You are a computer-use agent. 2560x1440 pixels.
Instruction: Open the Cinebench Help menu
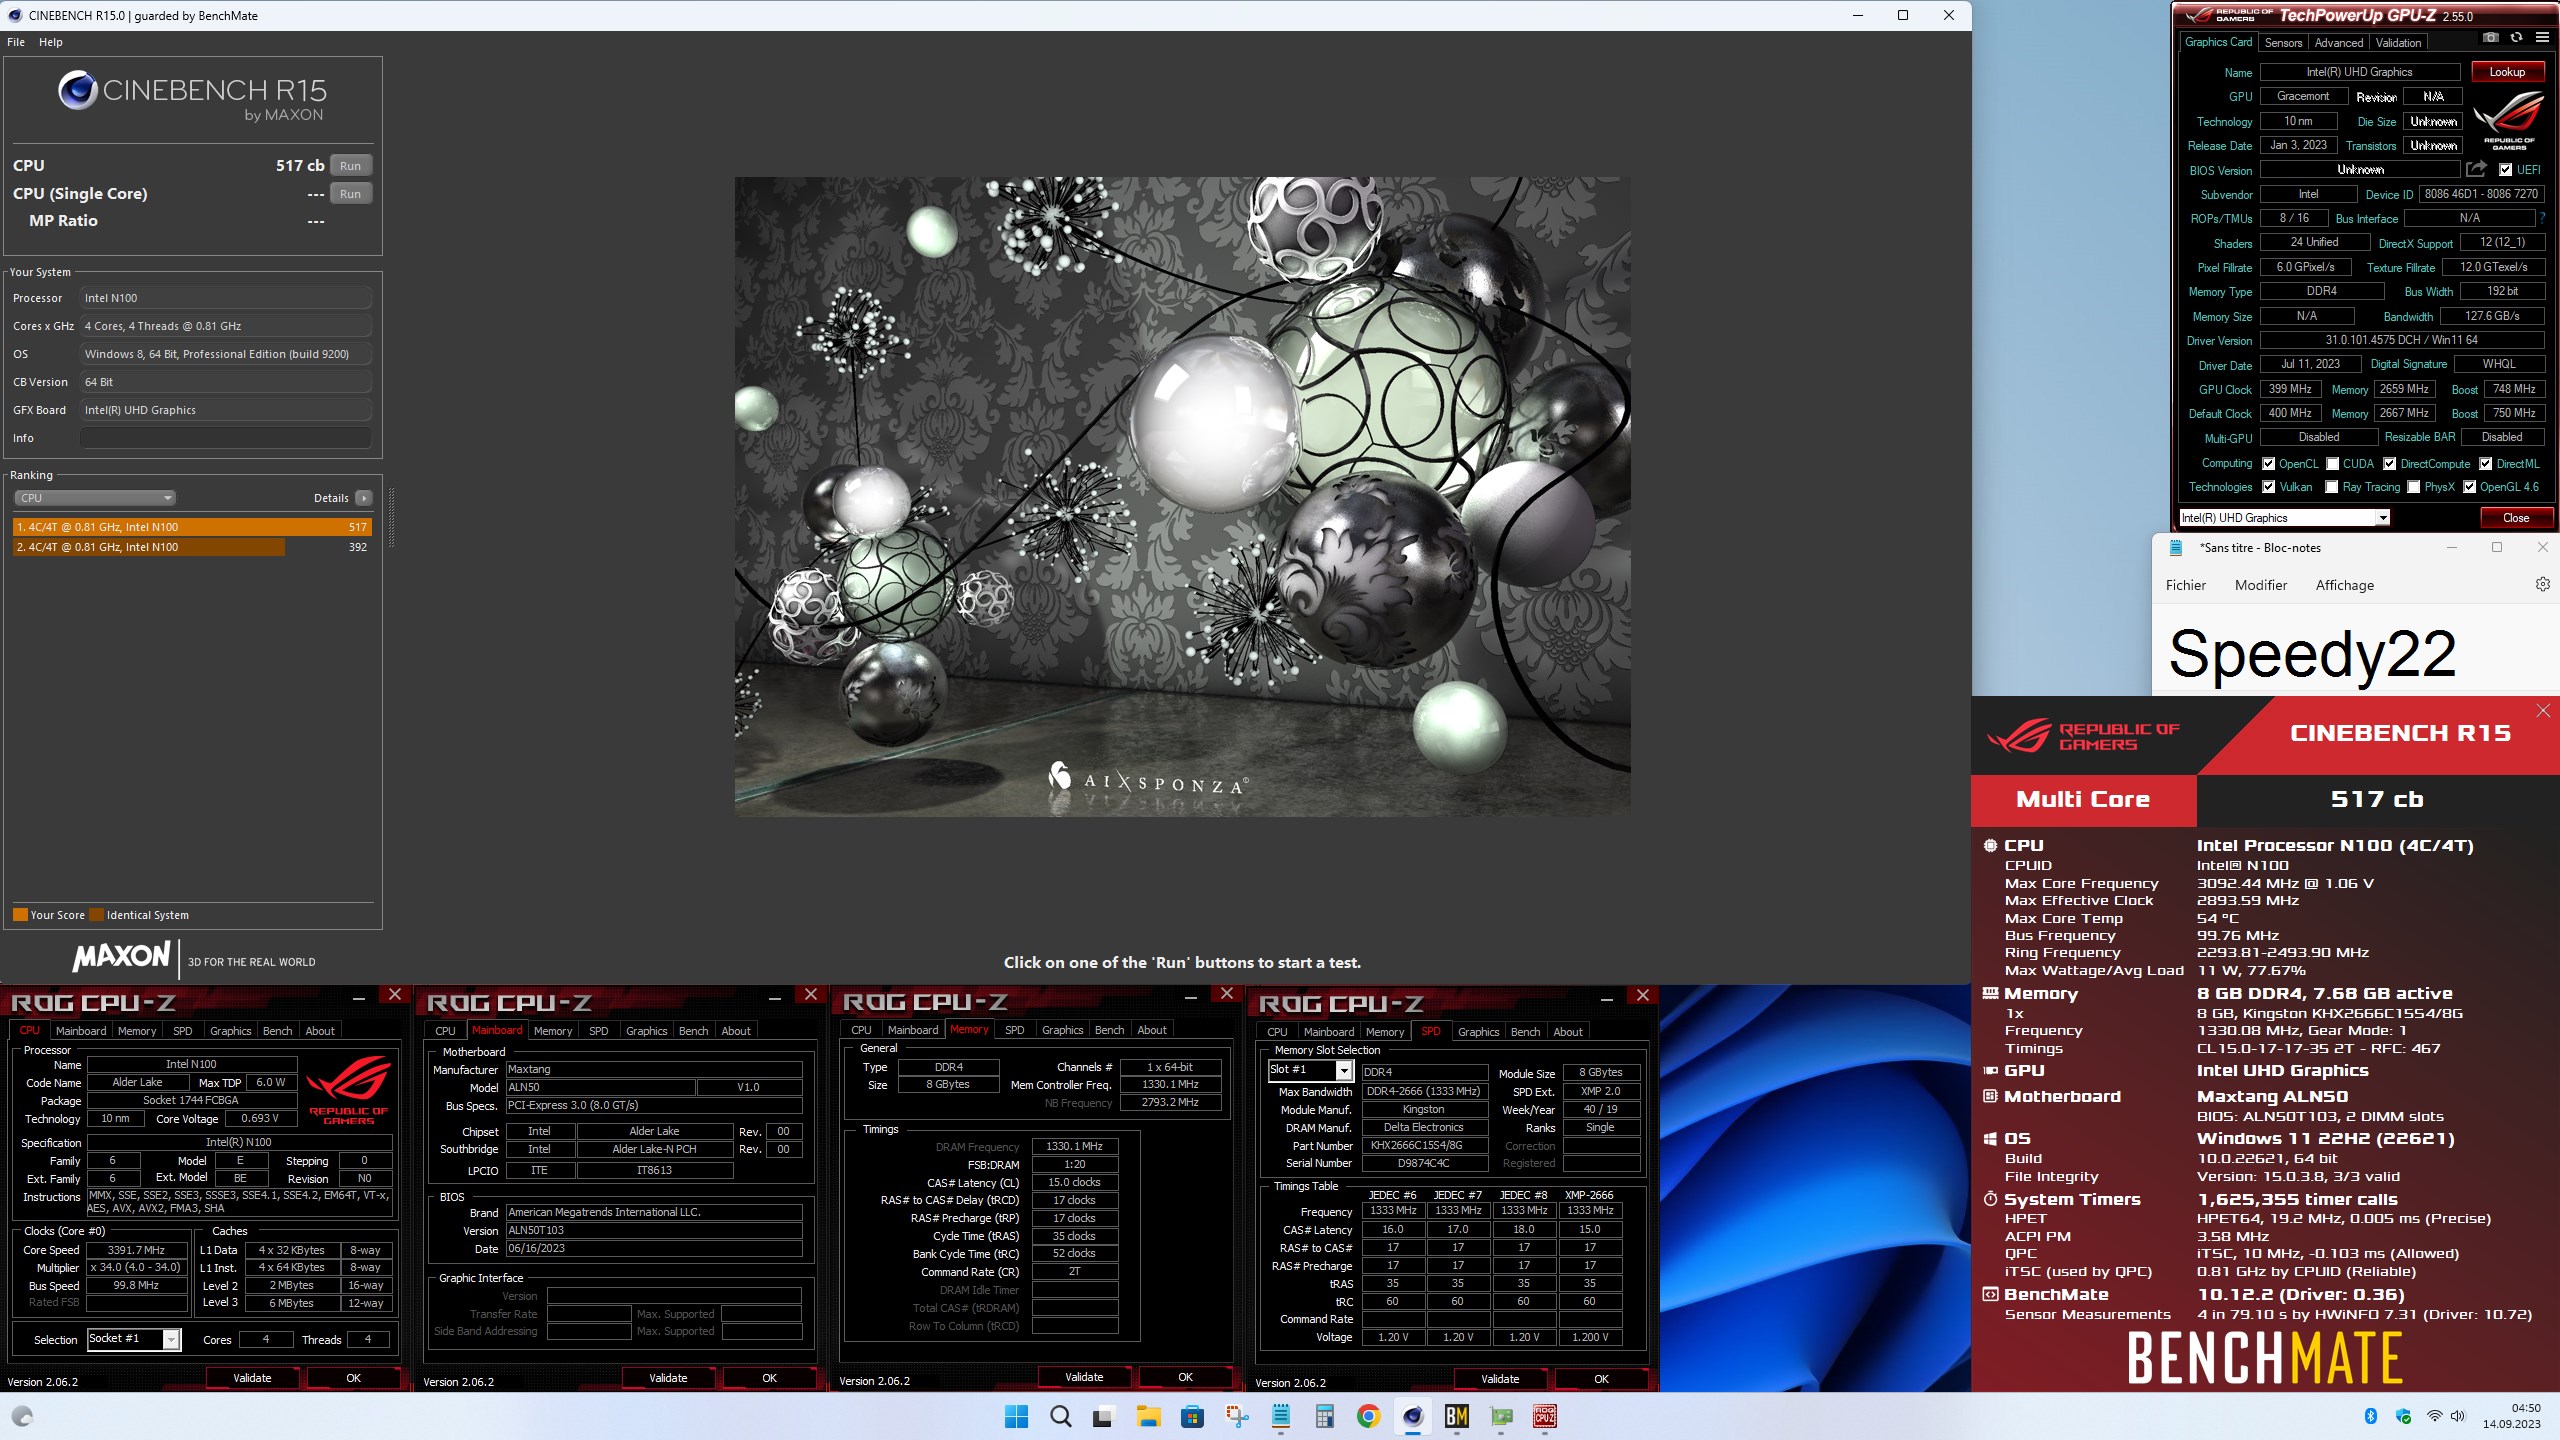tap(51, 42)
